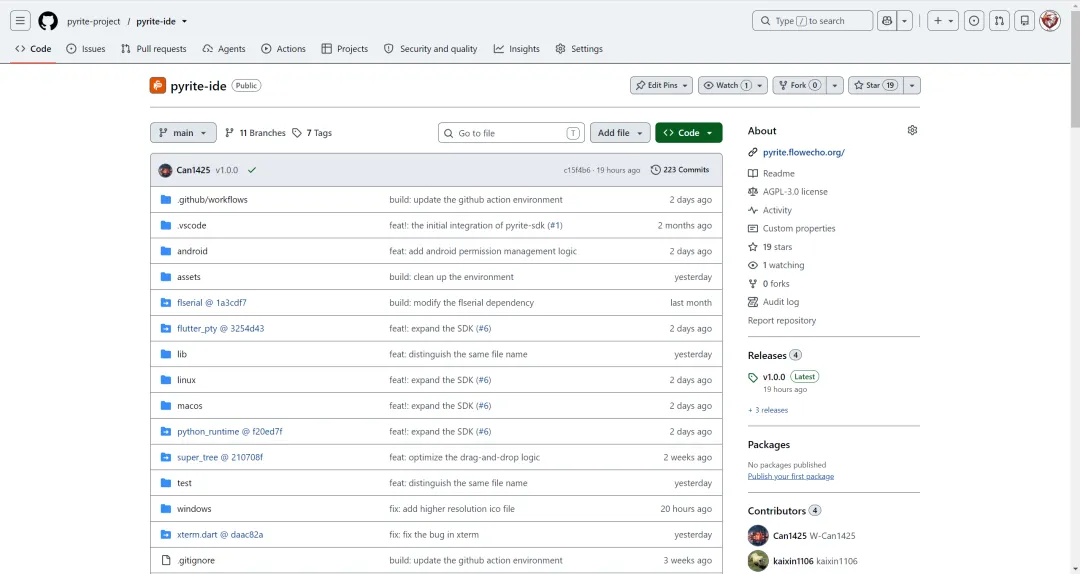Open the green Code dropdown button
This screenshot has height=574, width=1080.
click(x=689, y=132)
